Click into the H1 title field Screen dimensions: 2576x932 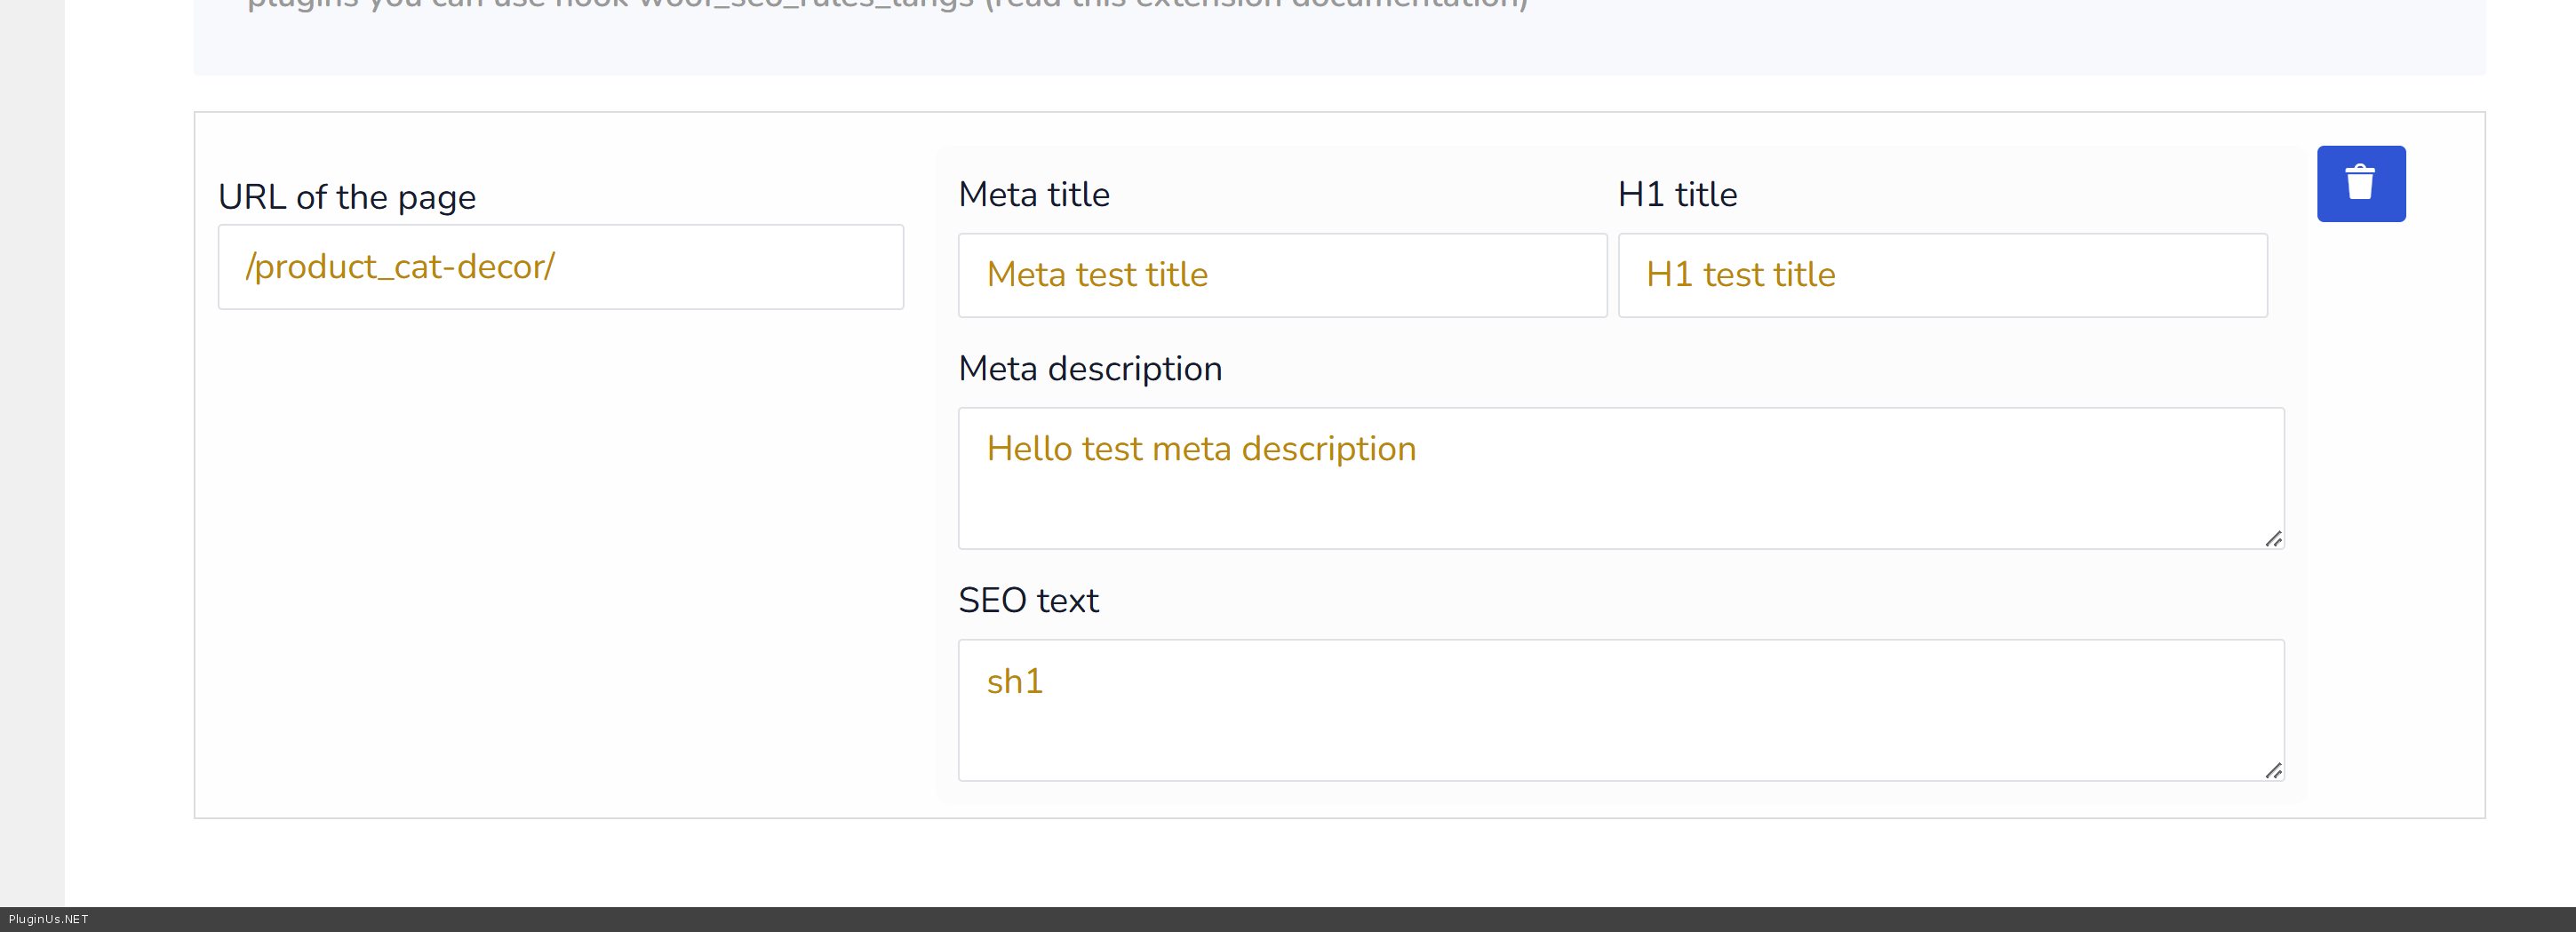pos(1941,275)
